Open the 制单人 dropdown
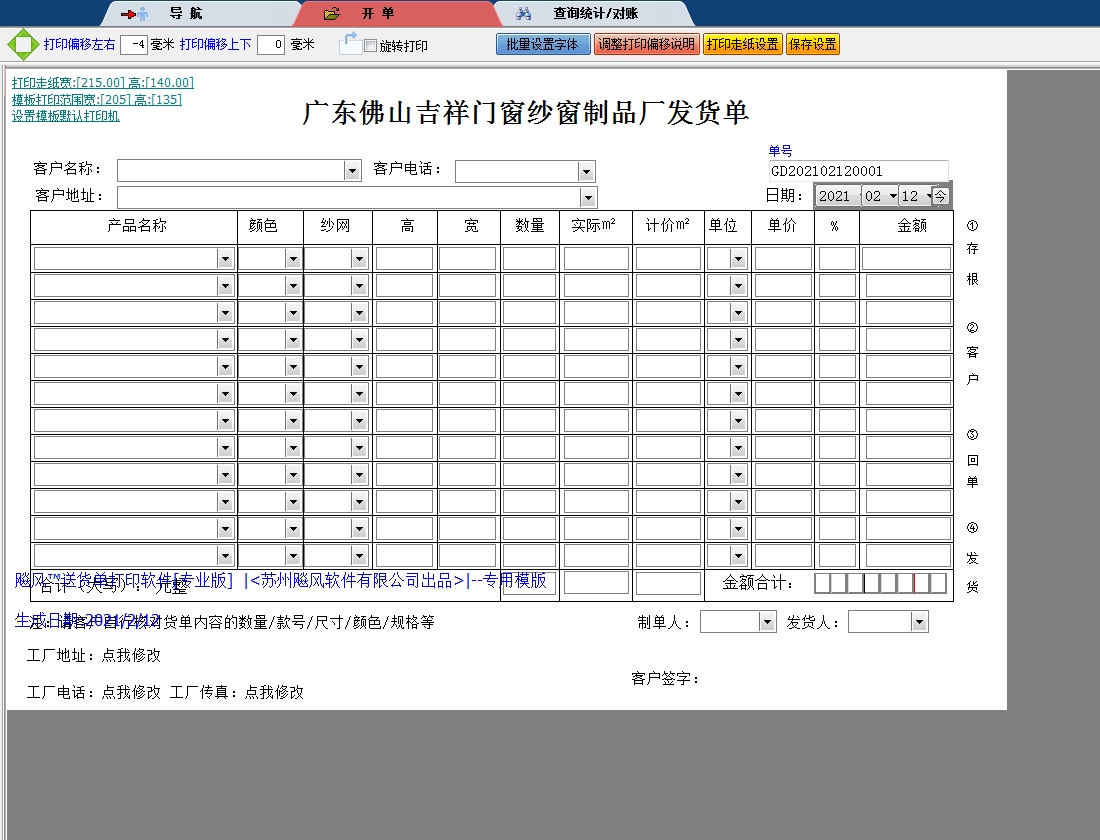 click(x=767, y=623)
